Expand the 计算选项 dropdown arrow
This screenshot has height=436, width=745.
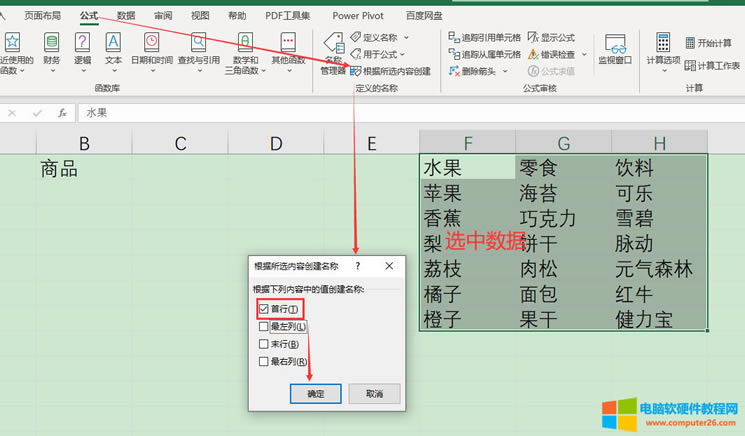pos(664,71)
